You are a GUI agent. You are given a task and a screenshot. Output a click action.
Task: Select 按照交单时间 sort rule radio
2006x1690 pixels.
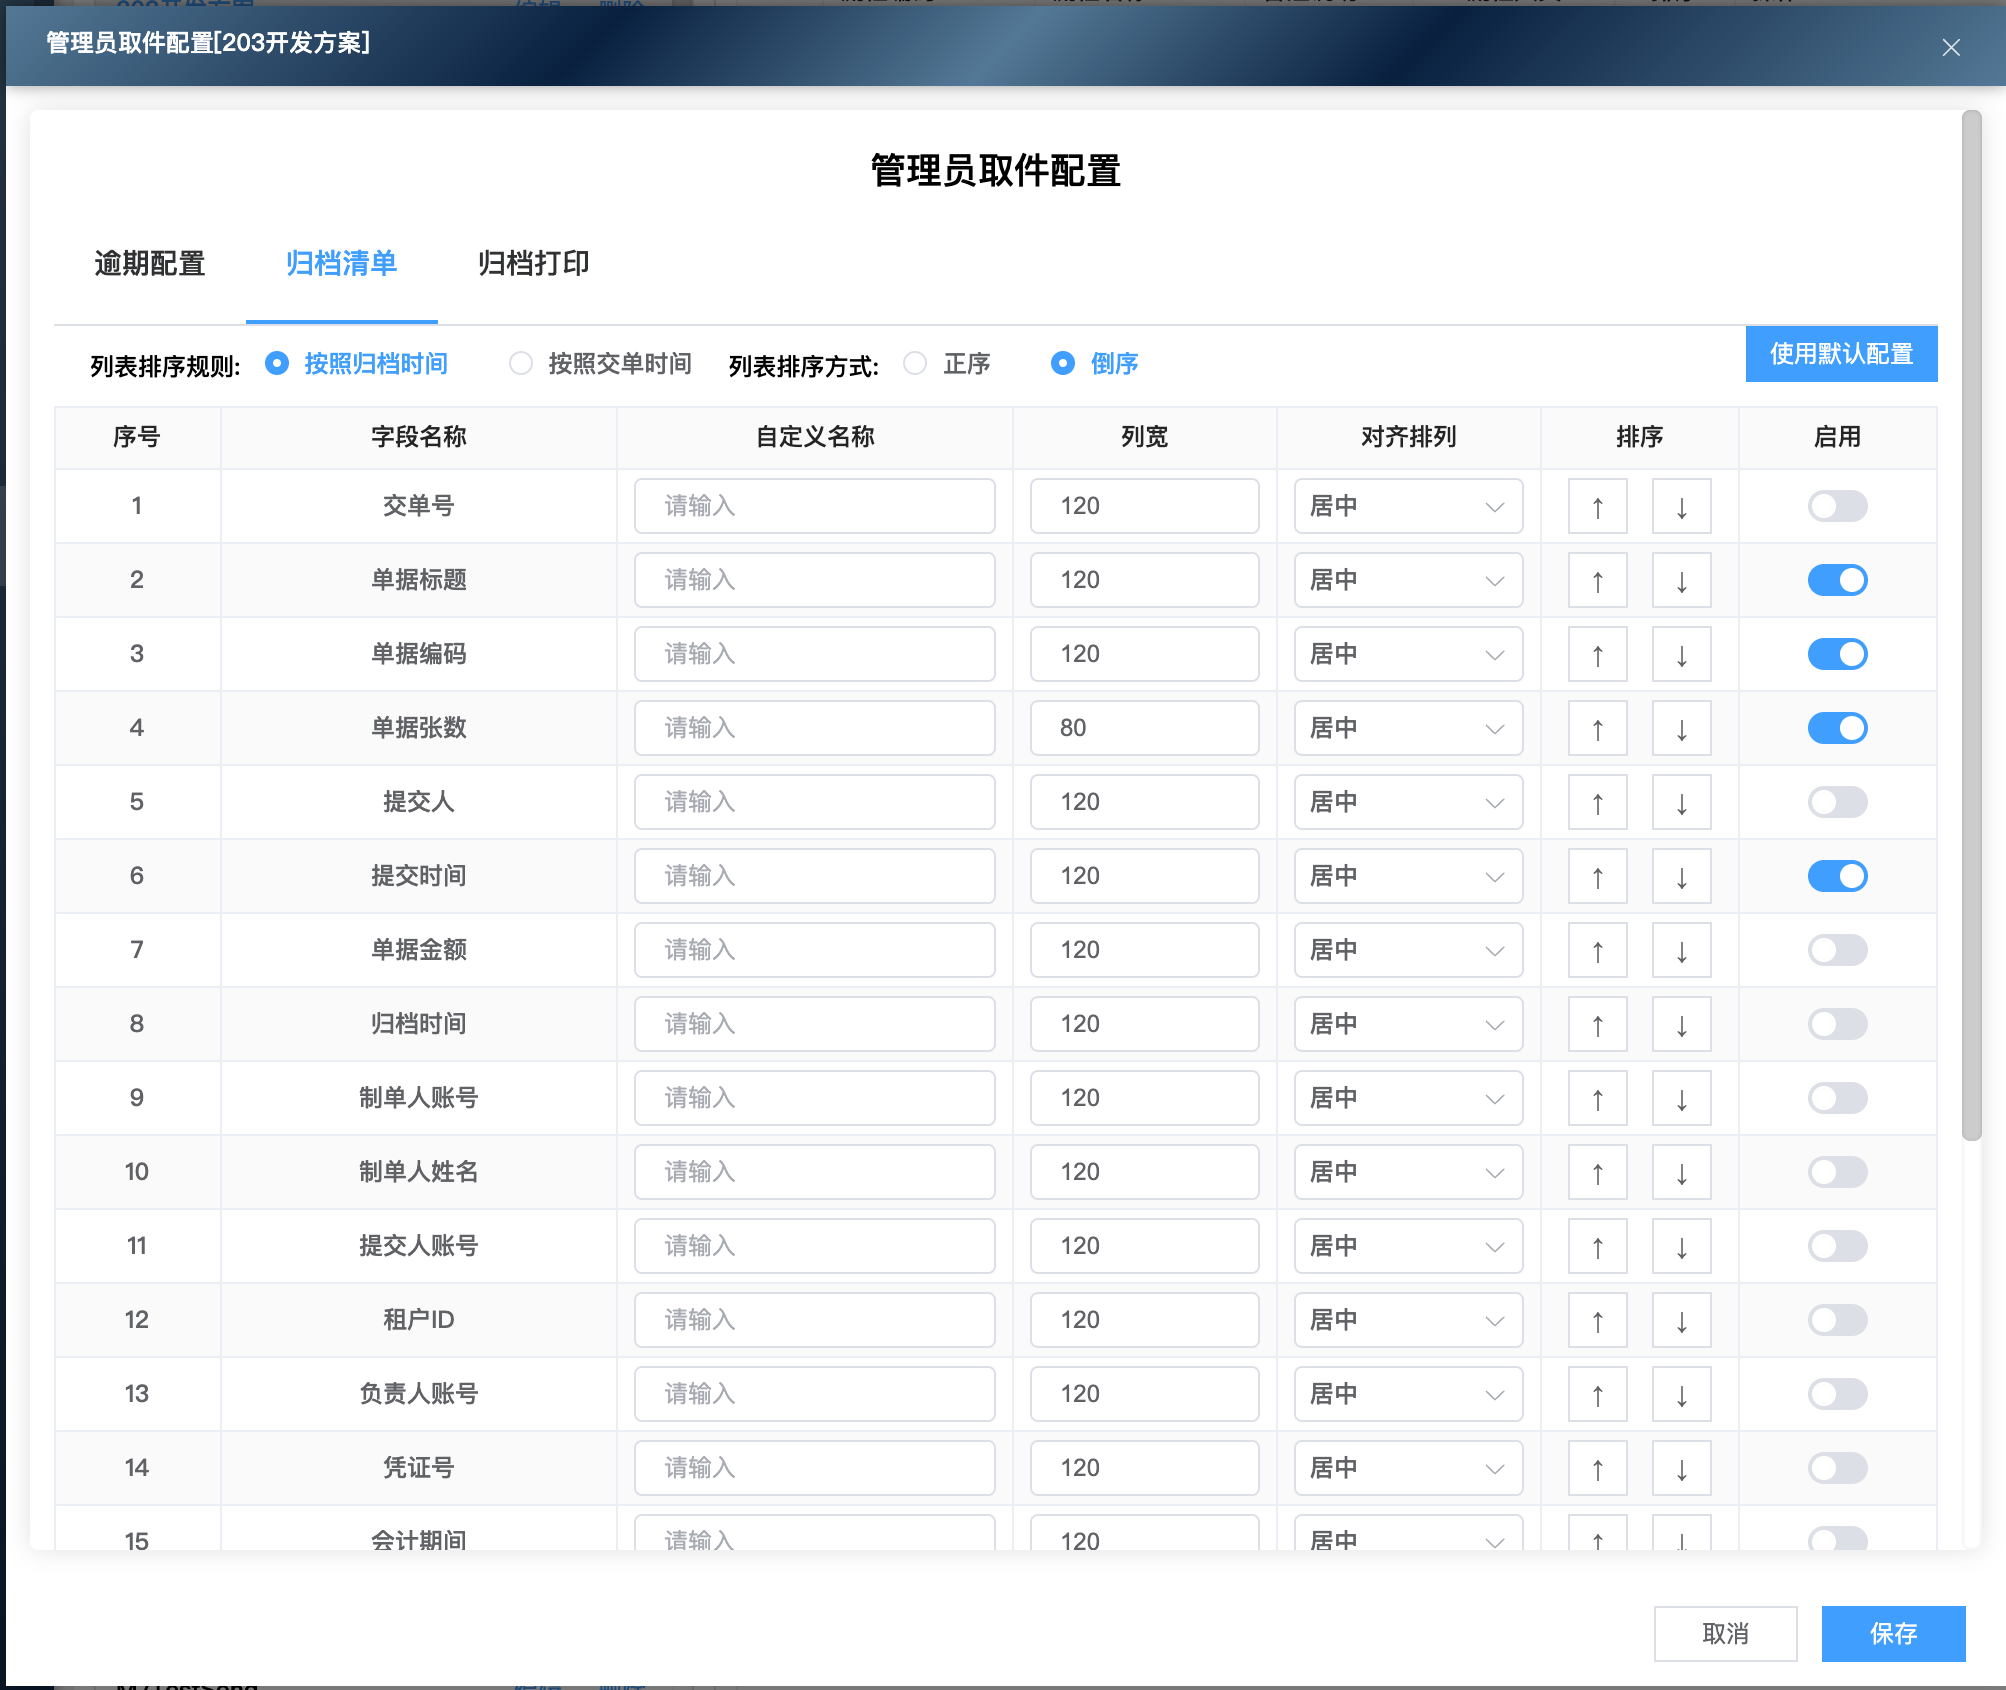click(521, 364)
